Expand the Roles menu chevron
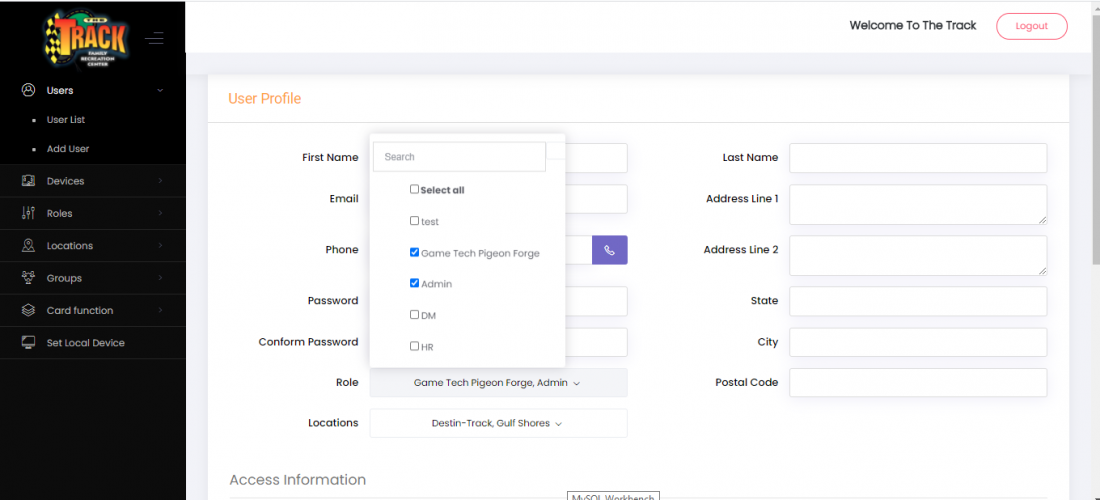Image resolution: width=1100 pixels, height=500 pixels. click(x=160, y=213)
